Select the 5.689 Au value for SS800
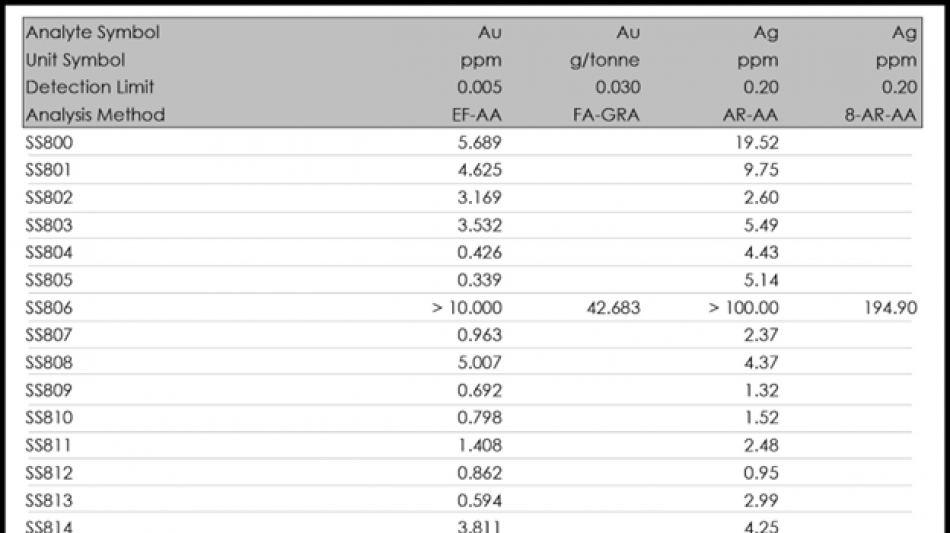Screen dimensions: 950x533 point(478,143)
